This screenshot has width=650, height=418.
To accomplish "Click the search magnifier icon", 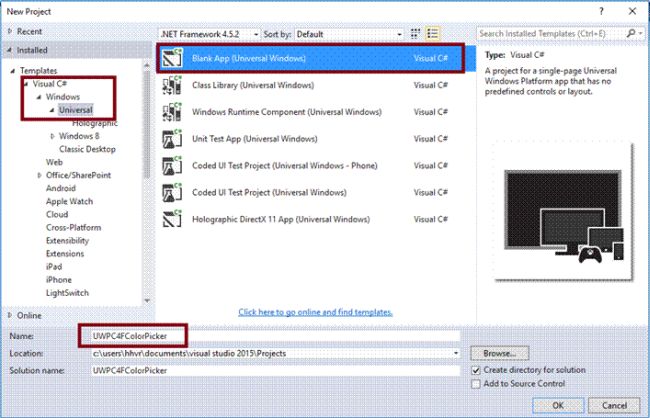I will click(631, 33).
